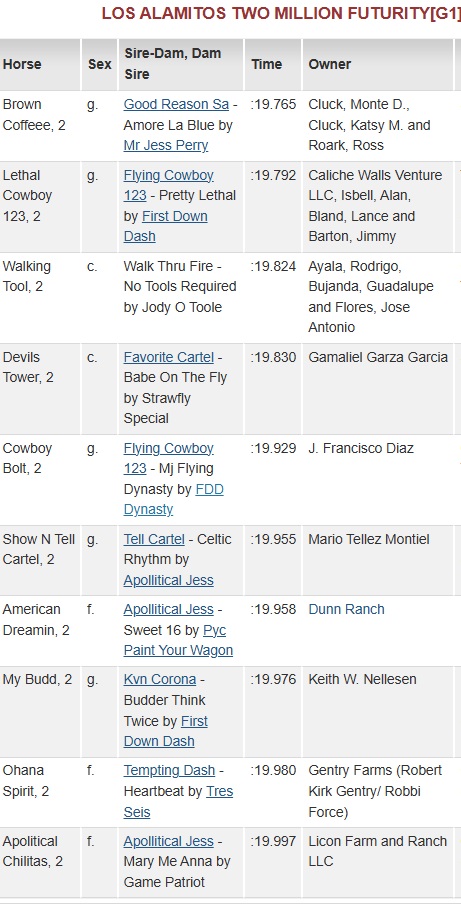Open Apollitical Jess link in Show N Tell Cartel row
This screenshot has width=461, height=905.
168,580
